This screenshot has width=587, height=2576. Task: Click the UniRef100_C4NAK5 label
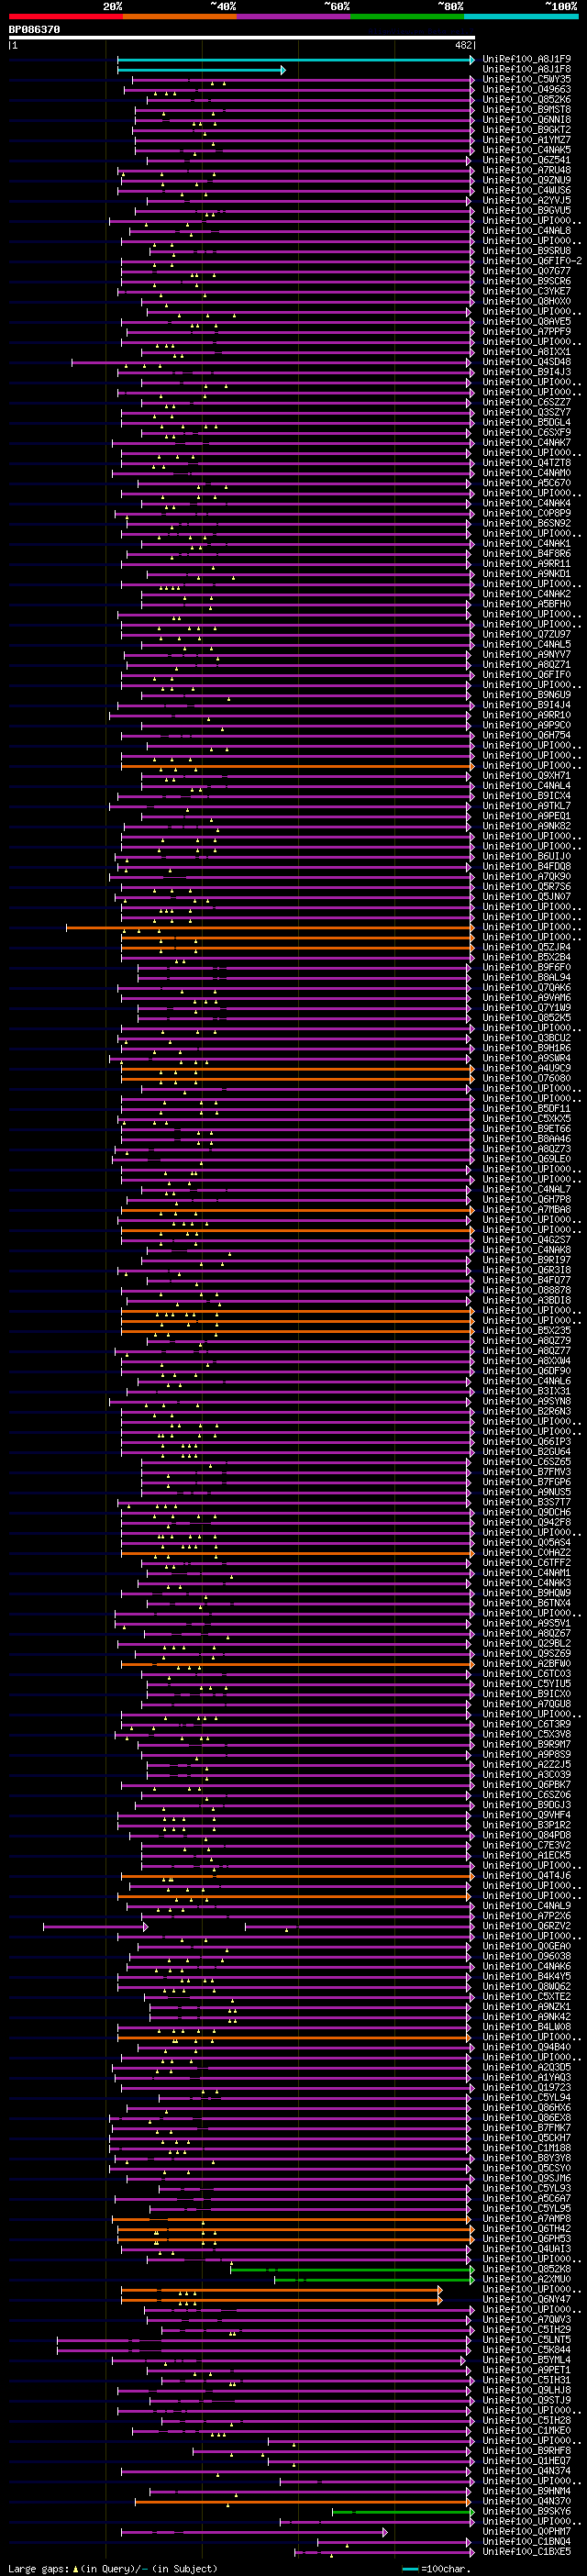pyautogui.click(x=526, y=150)
